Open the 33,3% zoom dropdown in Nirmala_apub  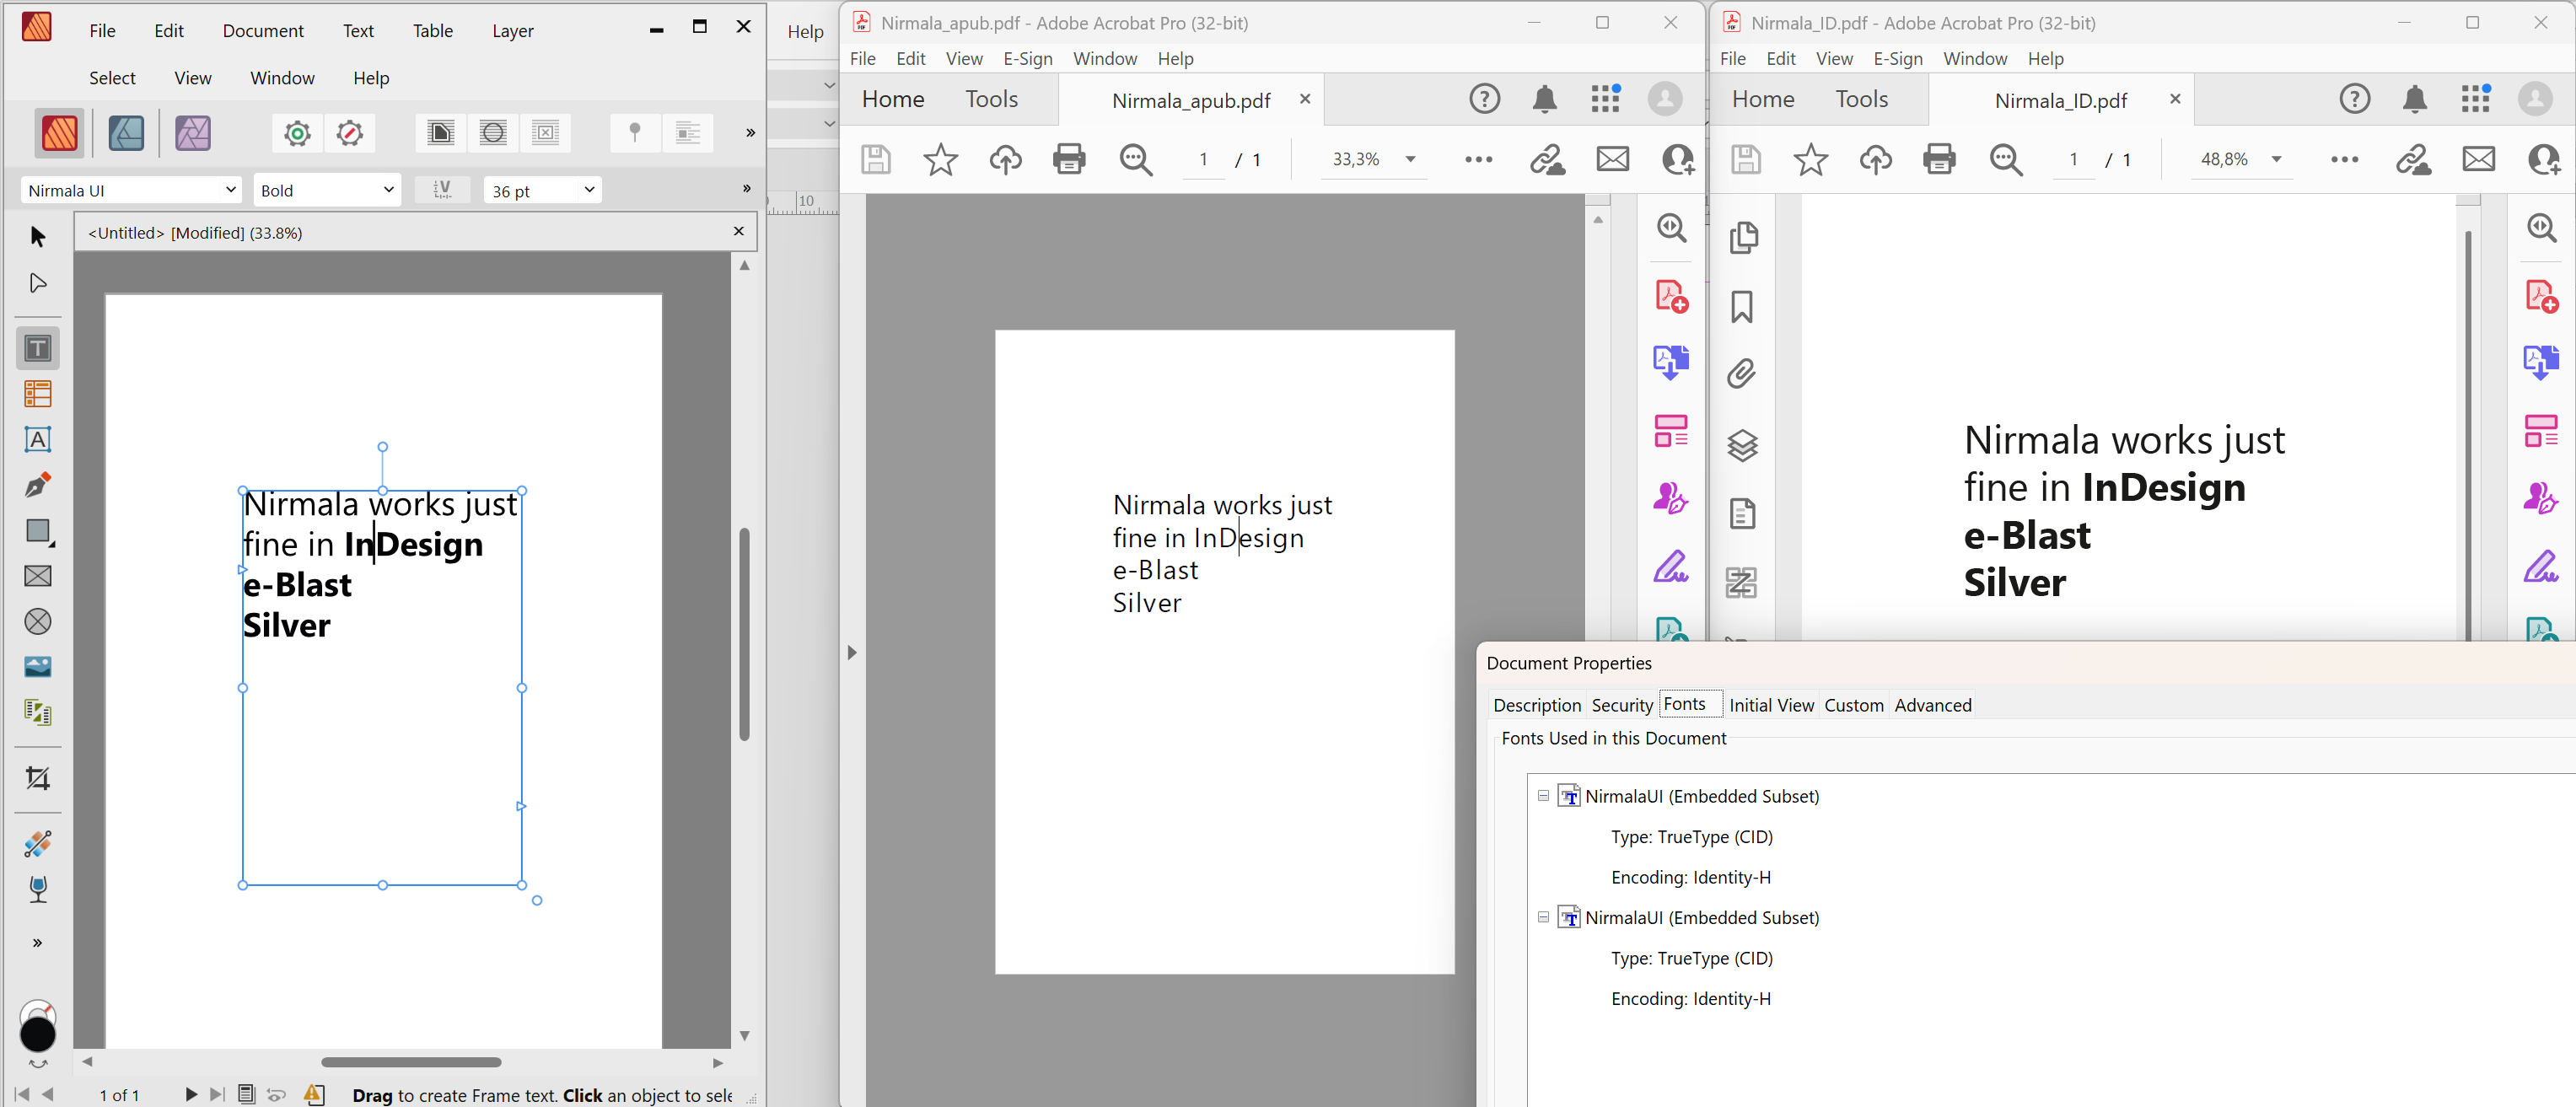point(1410,159)
